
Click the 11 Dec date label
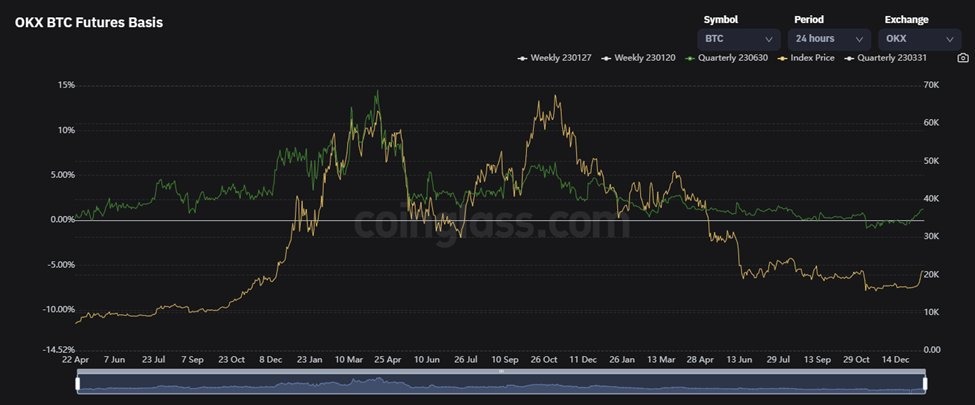click(583, 360)
